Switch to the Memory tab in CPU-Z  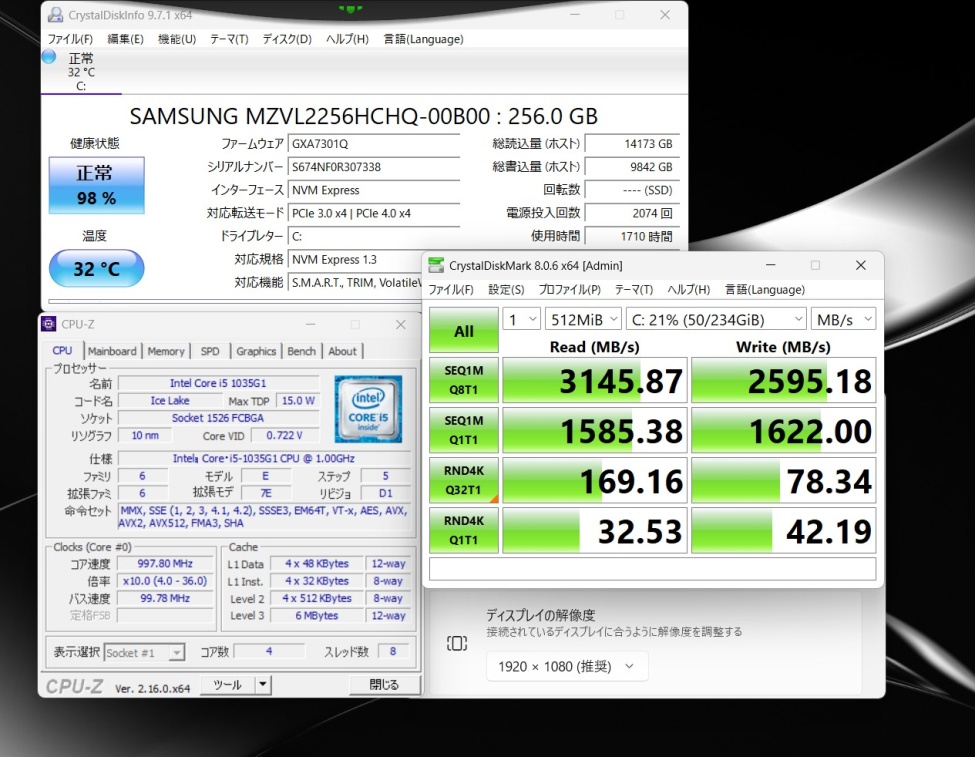tap(166, 351)
